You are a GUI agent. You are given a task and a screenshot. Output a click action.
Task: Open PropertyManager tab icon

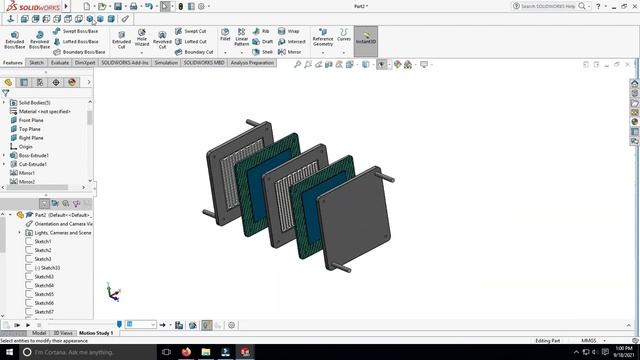click(x=24, y=82)
